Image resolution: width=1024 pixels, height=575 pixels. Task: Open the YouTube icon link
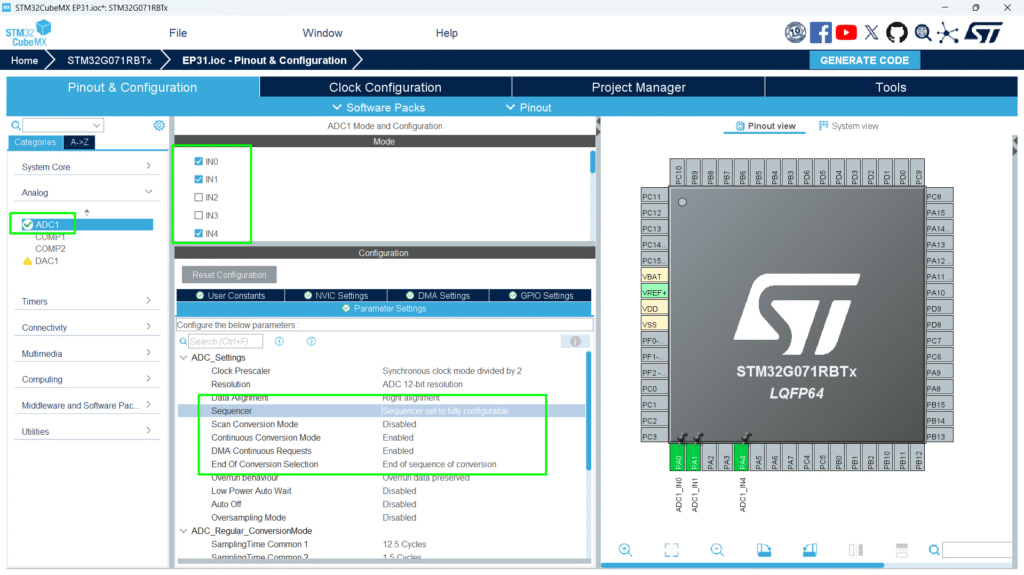pos(846,33)
